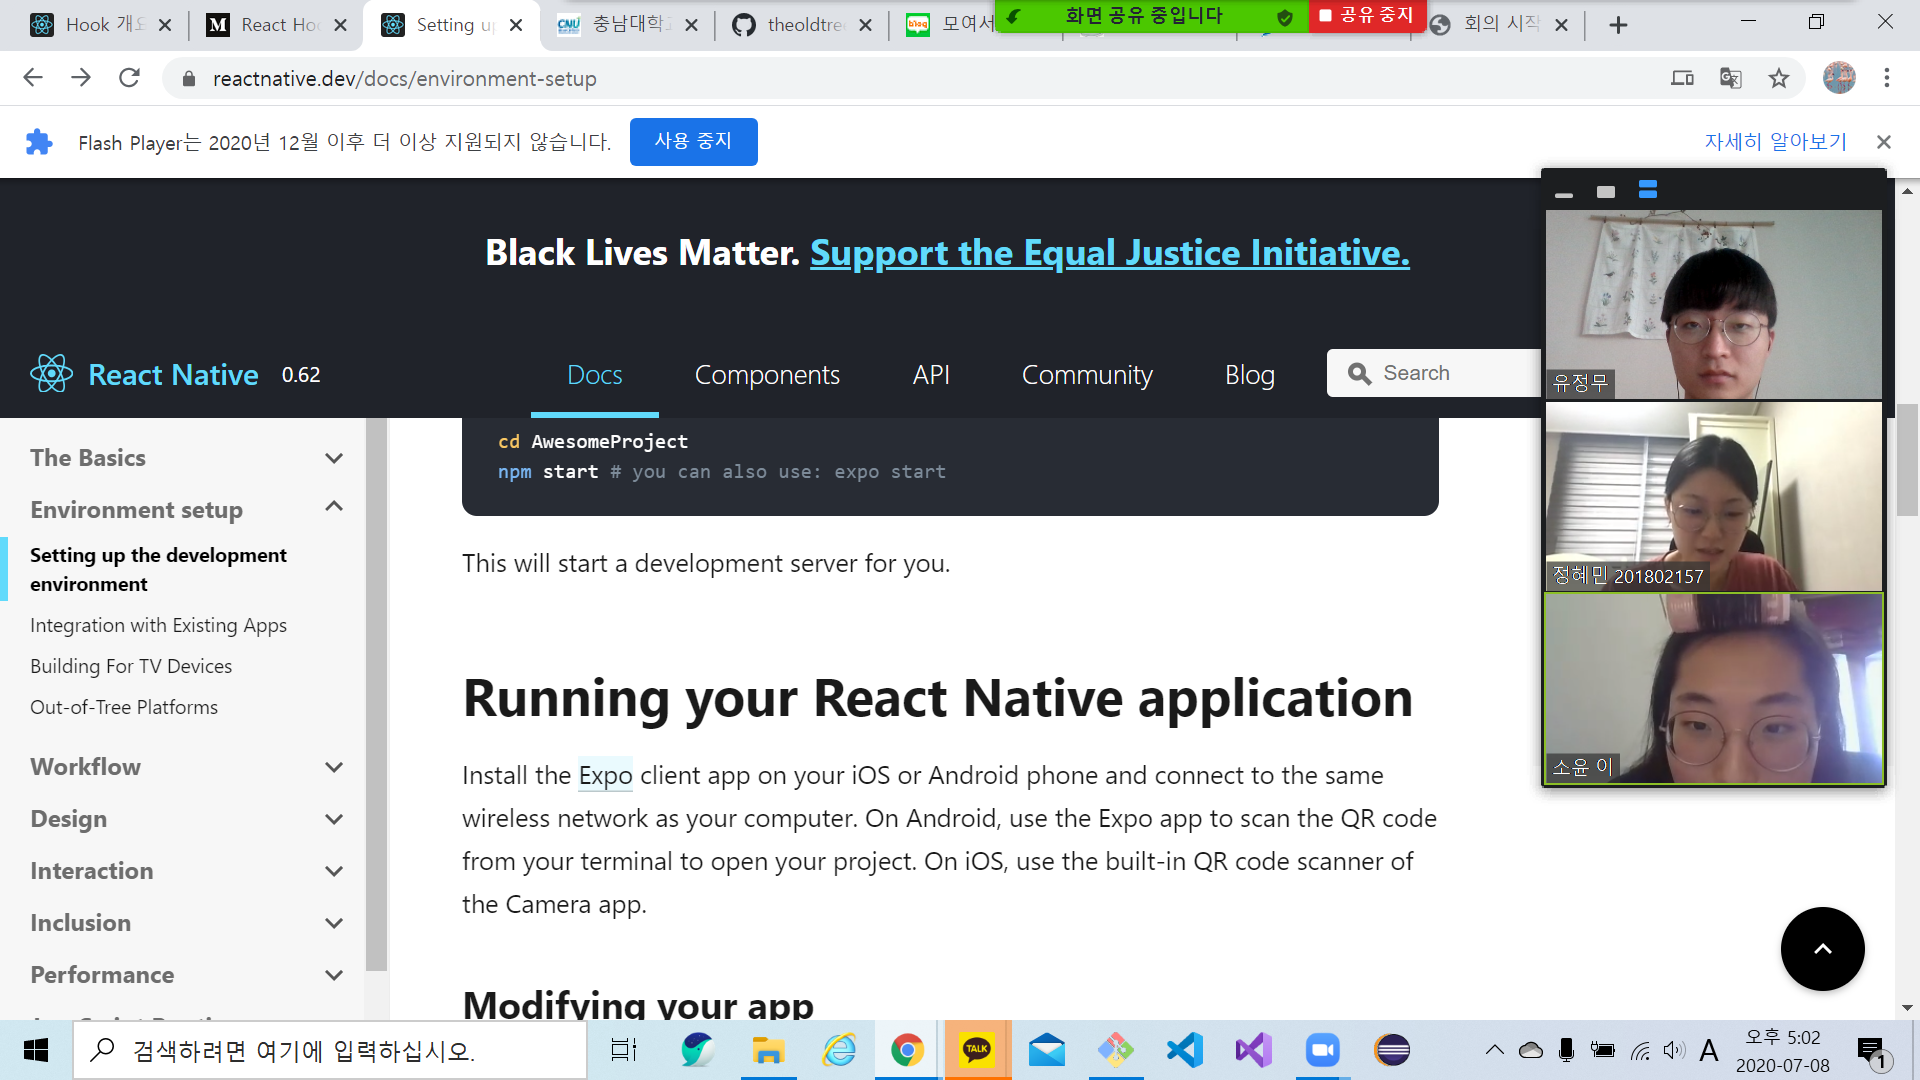Click the Windows taskbar search box
This screenshot has width=1920, height=1080.
pos(330,1050)
